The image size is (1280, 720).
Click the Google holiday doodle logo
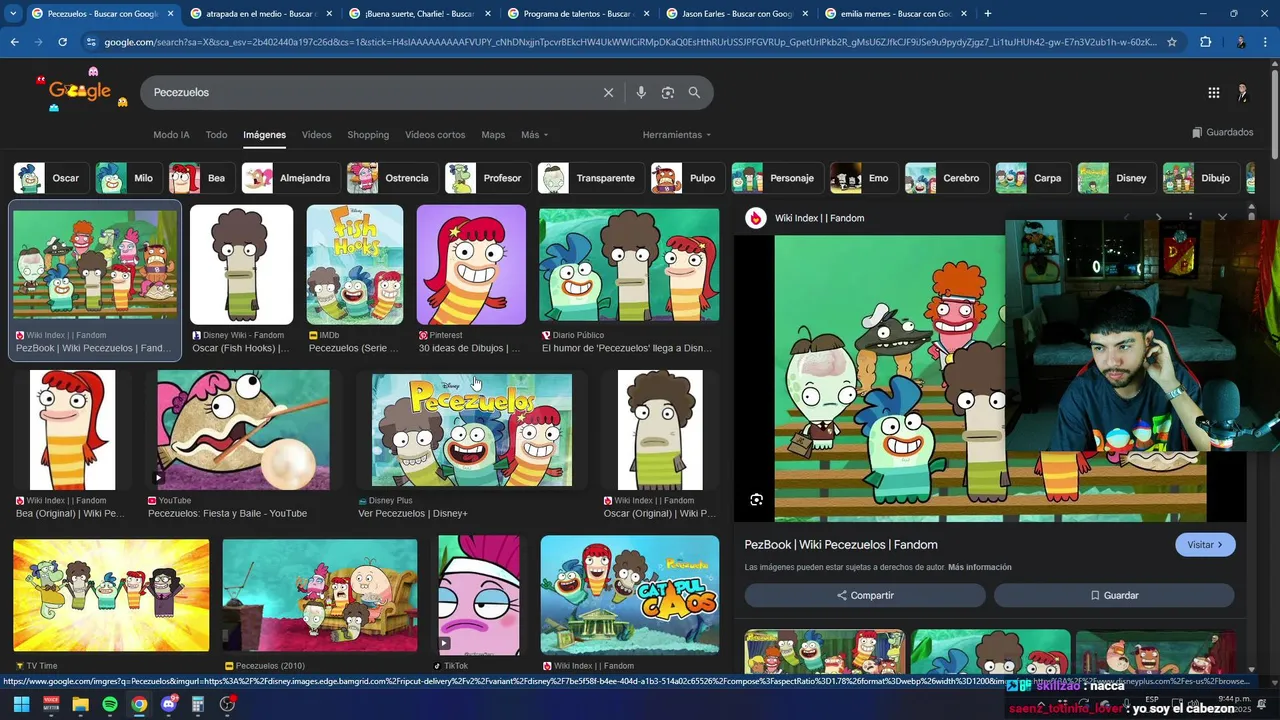80,90
